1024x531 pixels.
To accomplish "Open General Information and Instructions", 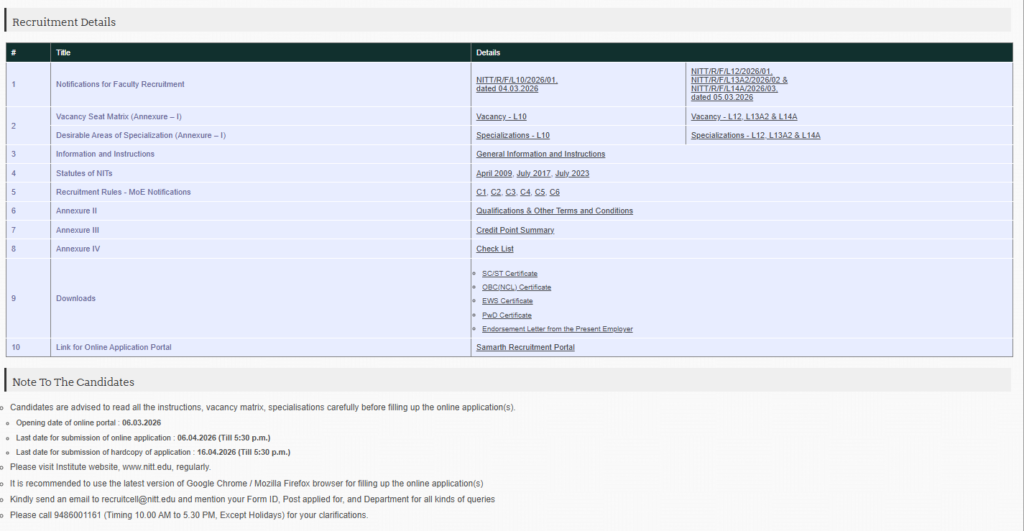I will [540, 154].
